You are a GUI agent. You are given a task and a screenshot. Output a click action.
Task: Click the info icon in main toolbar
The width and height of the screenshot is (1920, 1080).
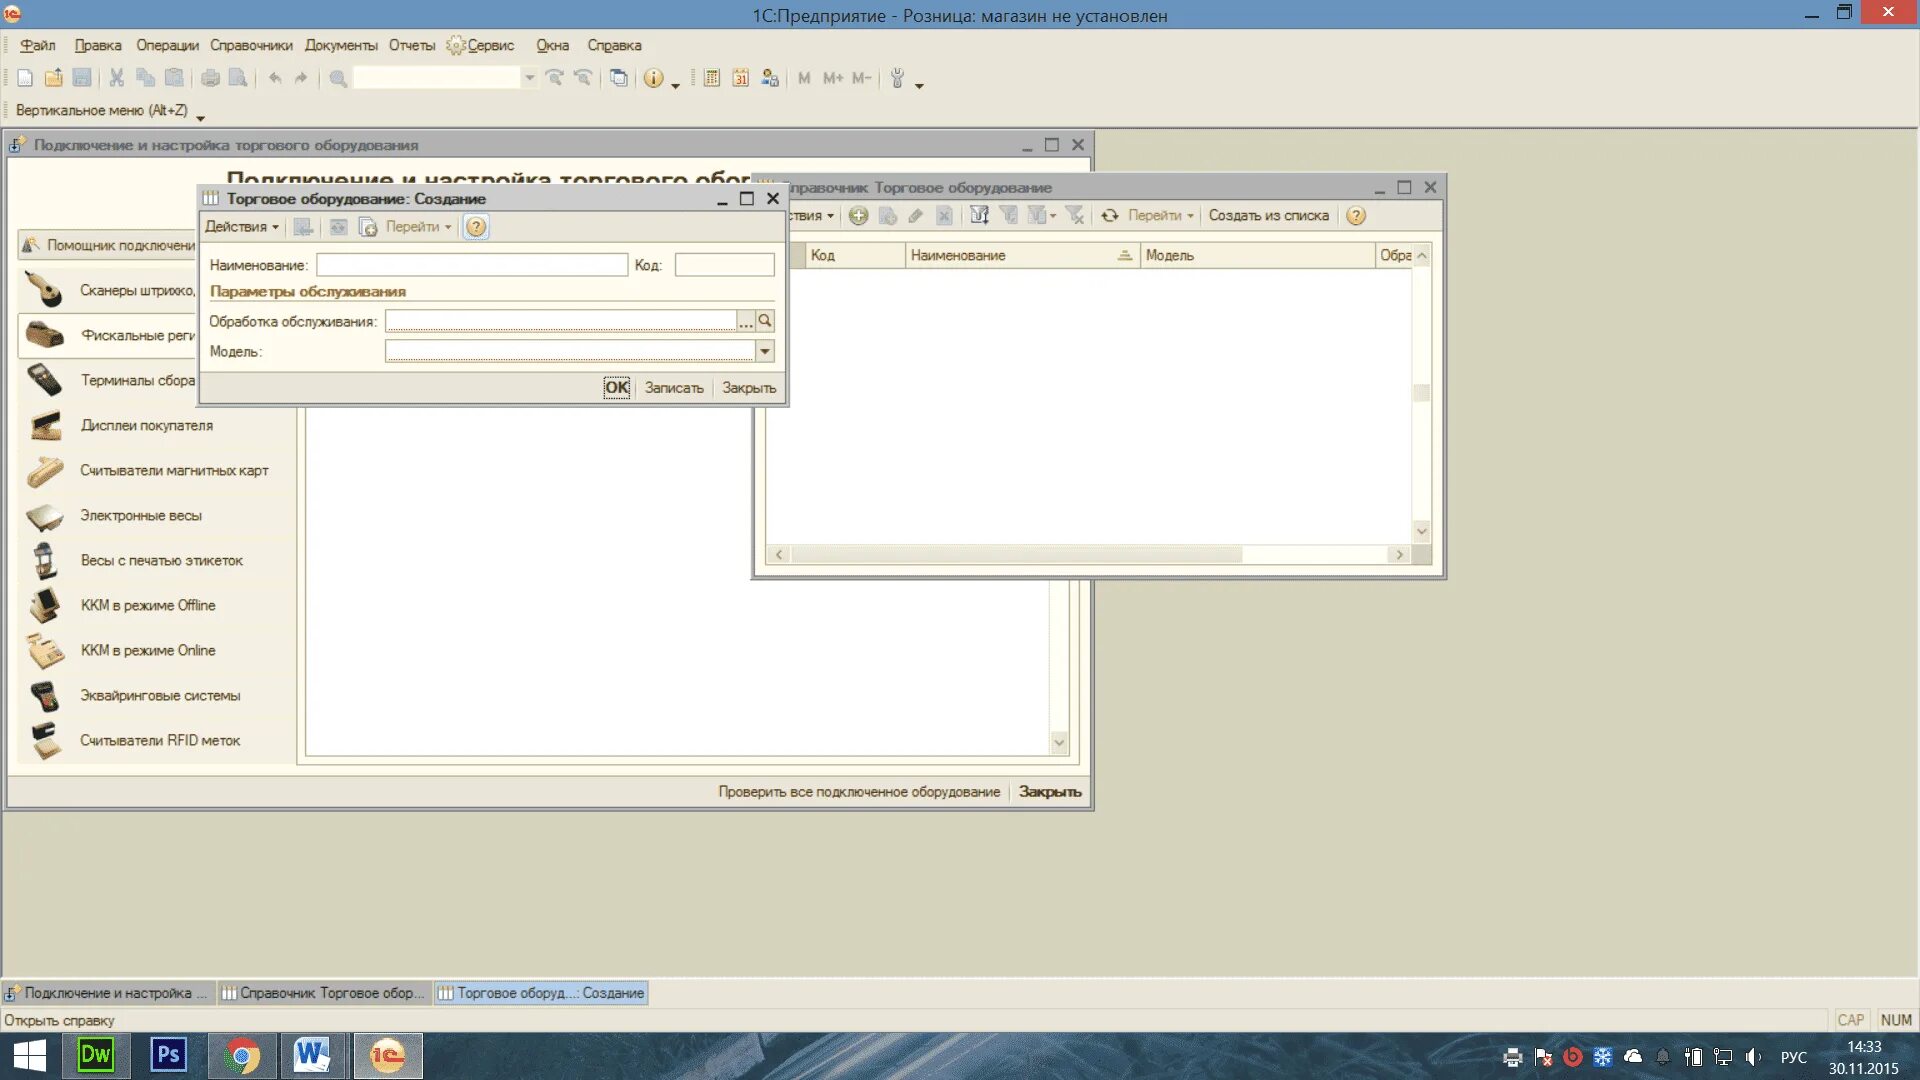coord(653,78)
